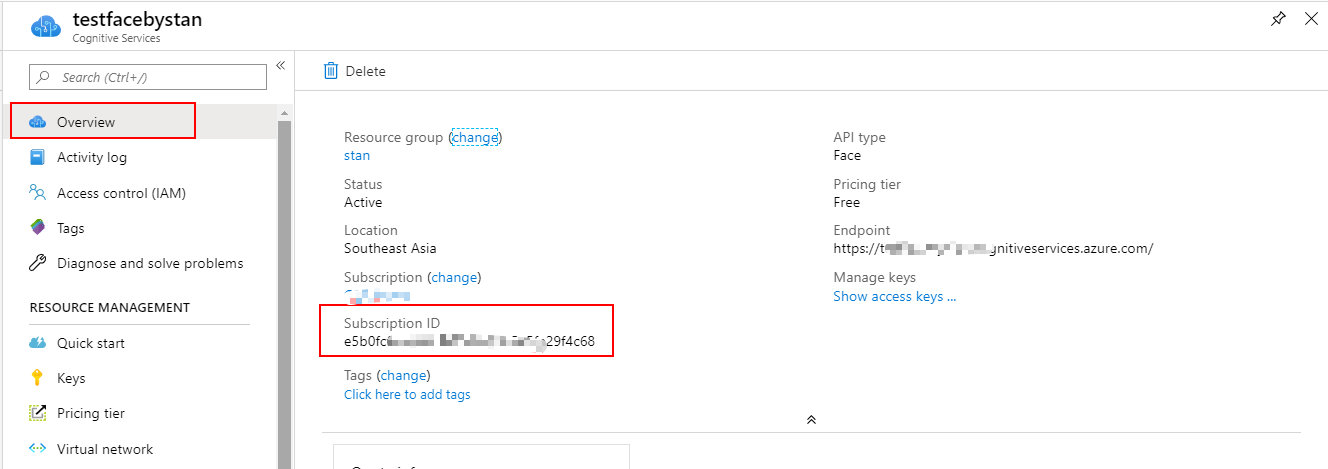Click the Keys key icon

click(x=38, y=378)
